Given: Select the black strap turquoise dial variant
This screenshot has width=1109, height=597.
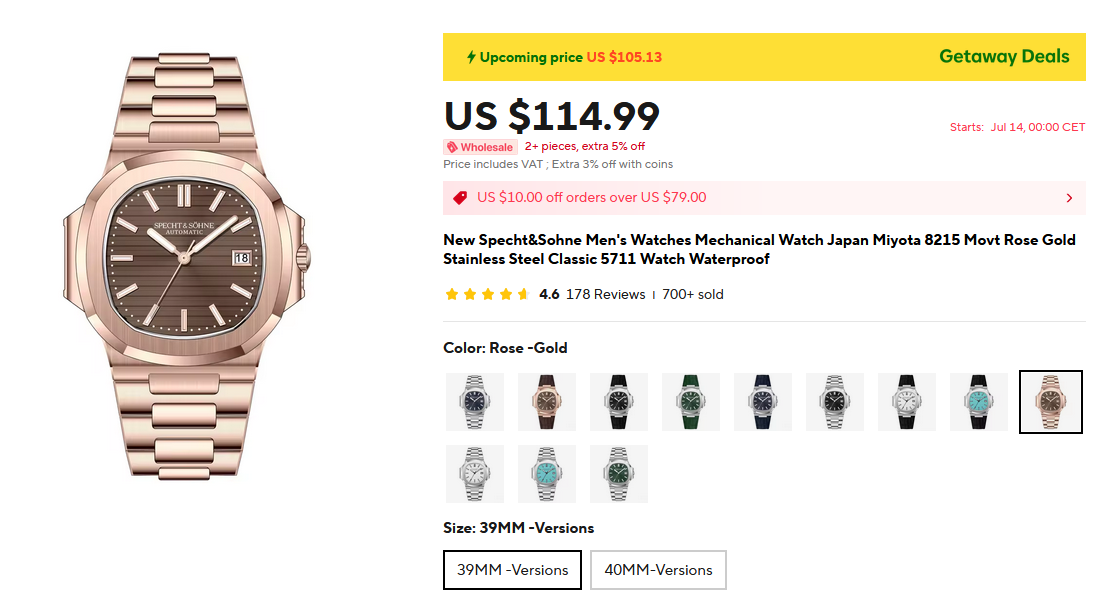Looking at the screenshot, I should click(x=979, y=402).
